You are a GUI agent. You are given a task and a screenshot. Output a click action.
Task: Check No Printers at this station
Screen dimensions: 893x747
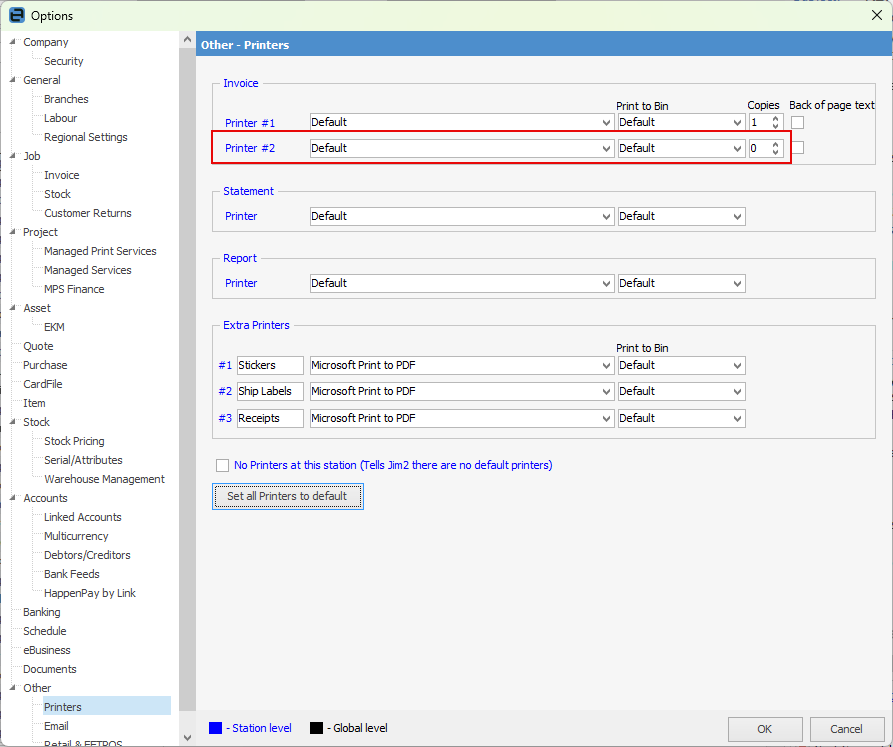[223, 465]
